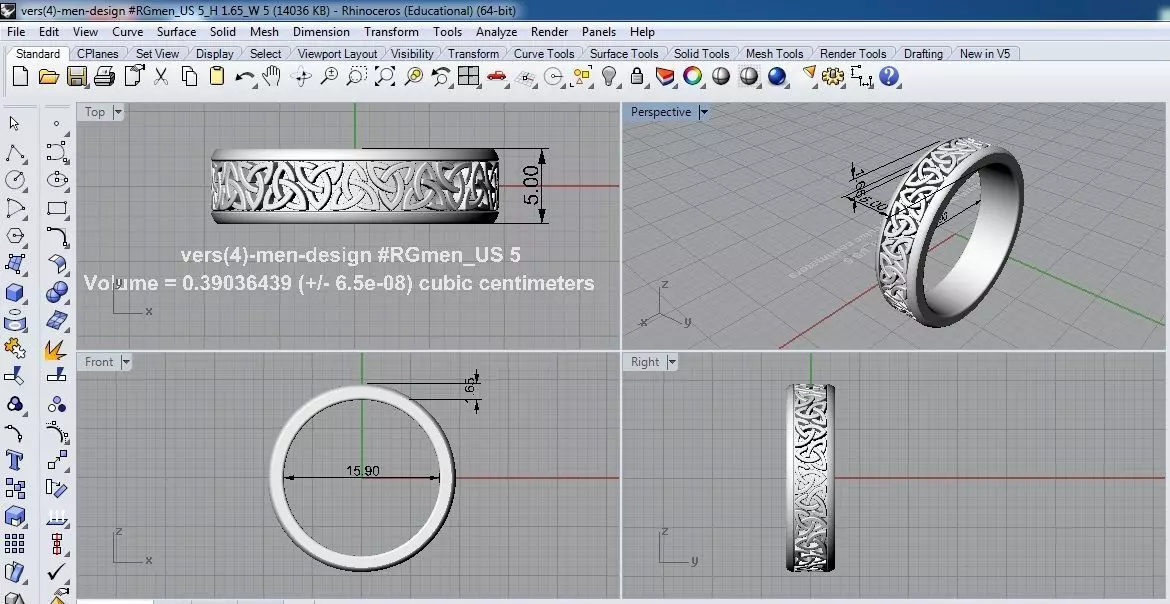This screenshot has width=1170, height=604.
Task: Switch to the Set View toolbar tab
Action: tap(157, 54)
